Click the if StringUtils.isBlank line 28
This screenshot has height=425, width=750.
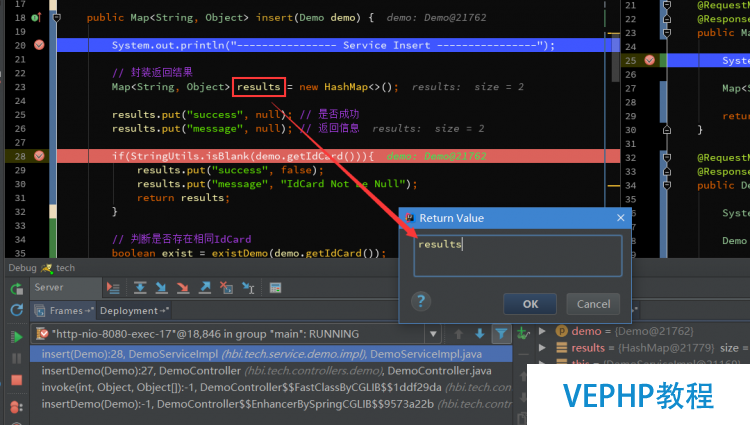click(x=243, y=156)
